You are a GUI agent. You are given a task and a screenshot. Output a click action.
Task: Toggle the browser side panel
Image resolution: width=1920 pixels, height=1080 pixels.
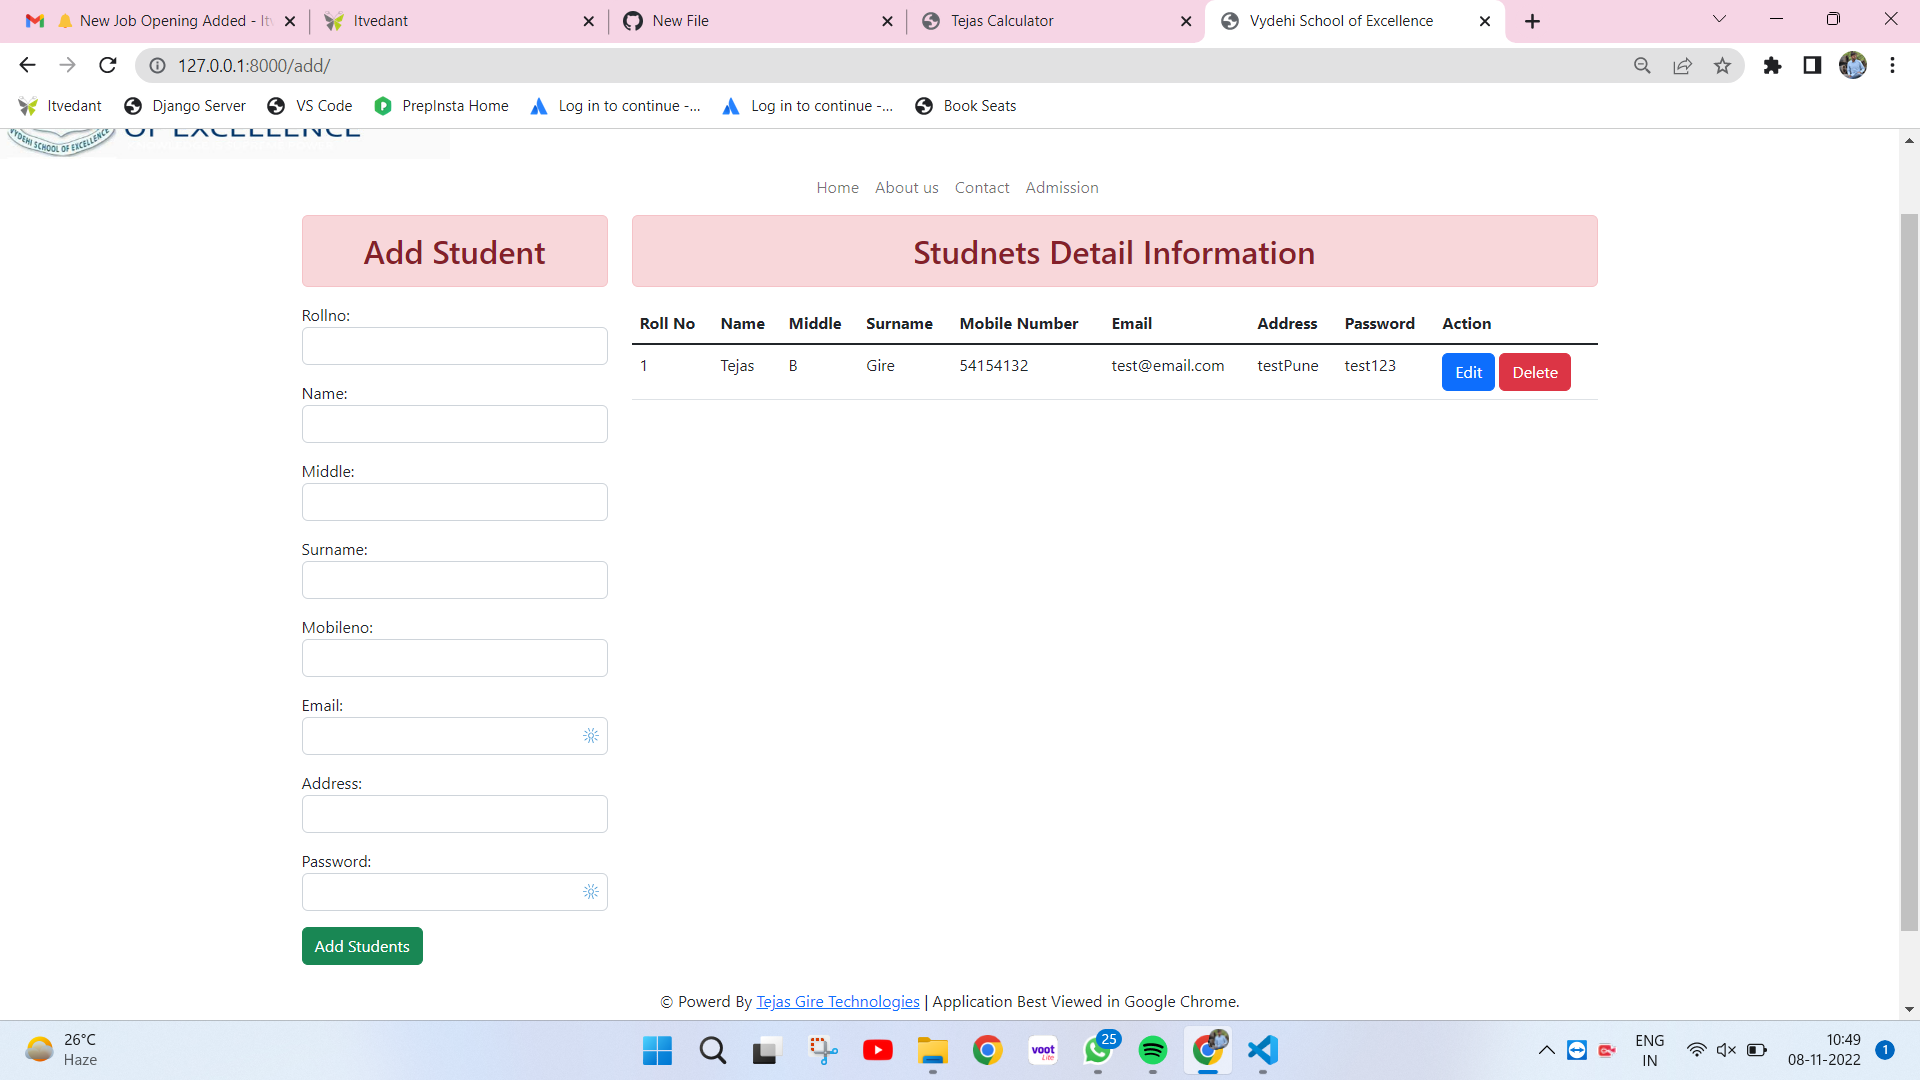1812,65
